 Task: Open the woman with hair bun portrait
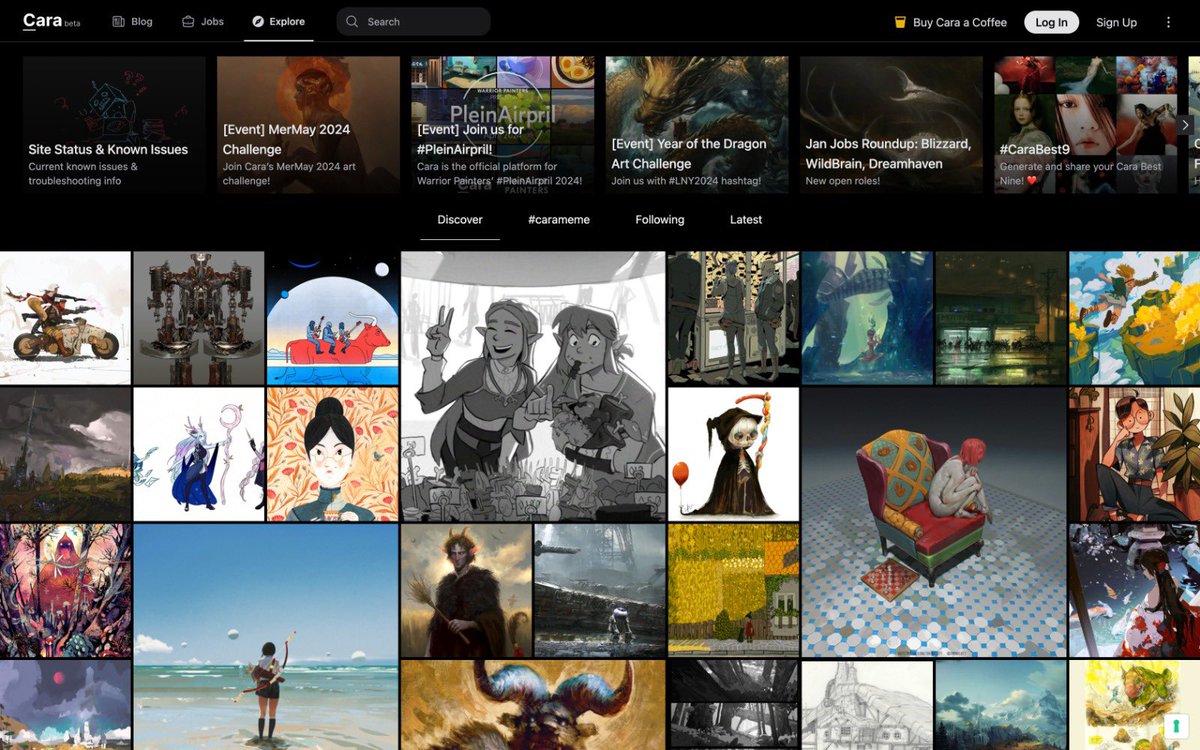coord(333,454)
